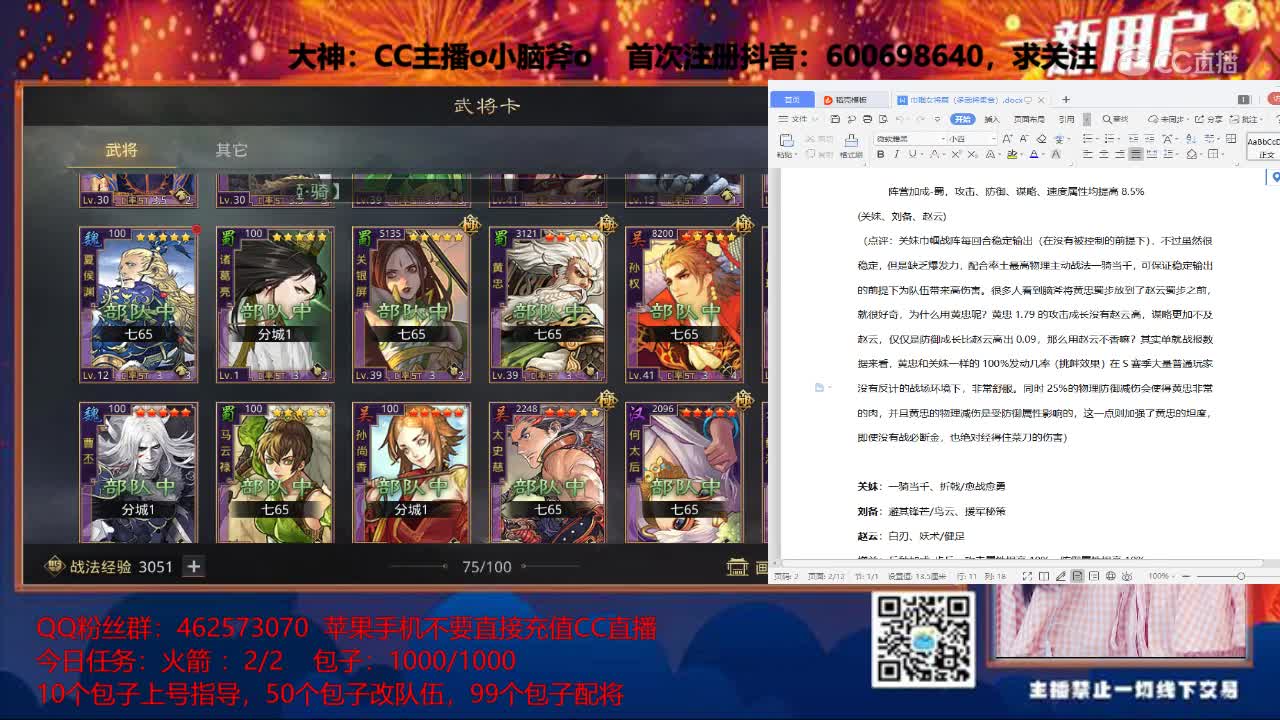Viewport: 1280px width, 720px height.
Task: Switch to web layout globe view
Action: (1110, 576)
